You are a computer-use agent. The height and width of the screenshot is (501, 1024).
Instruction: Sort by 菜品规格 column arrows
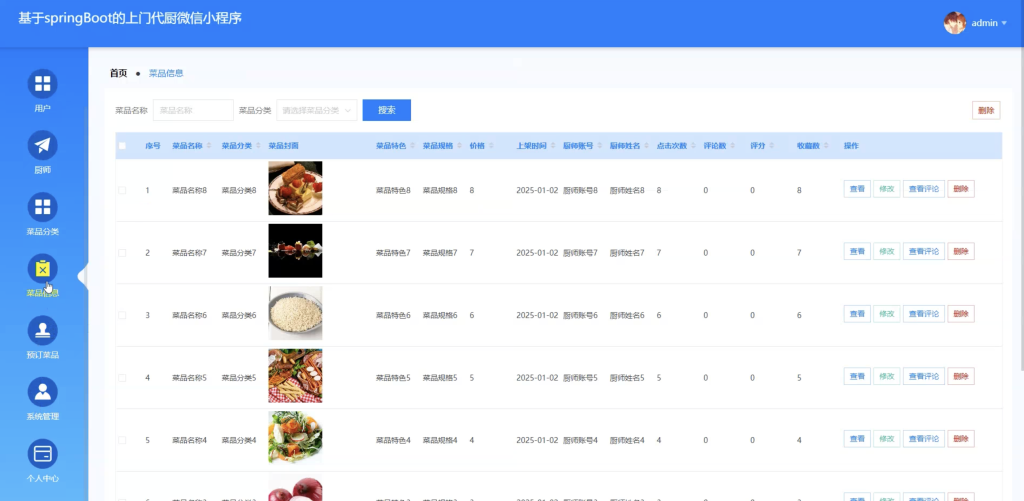tap(459, 146)
